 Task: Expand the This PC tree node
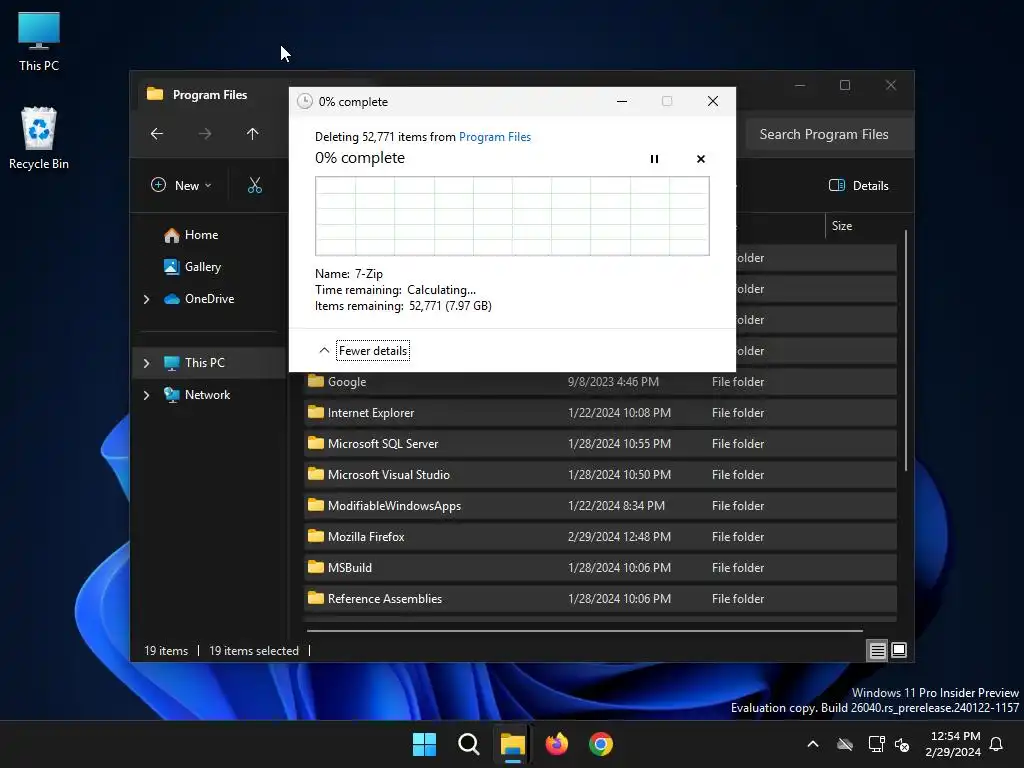[x=146, y=363]
